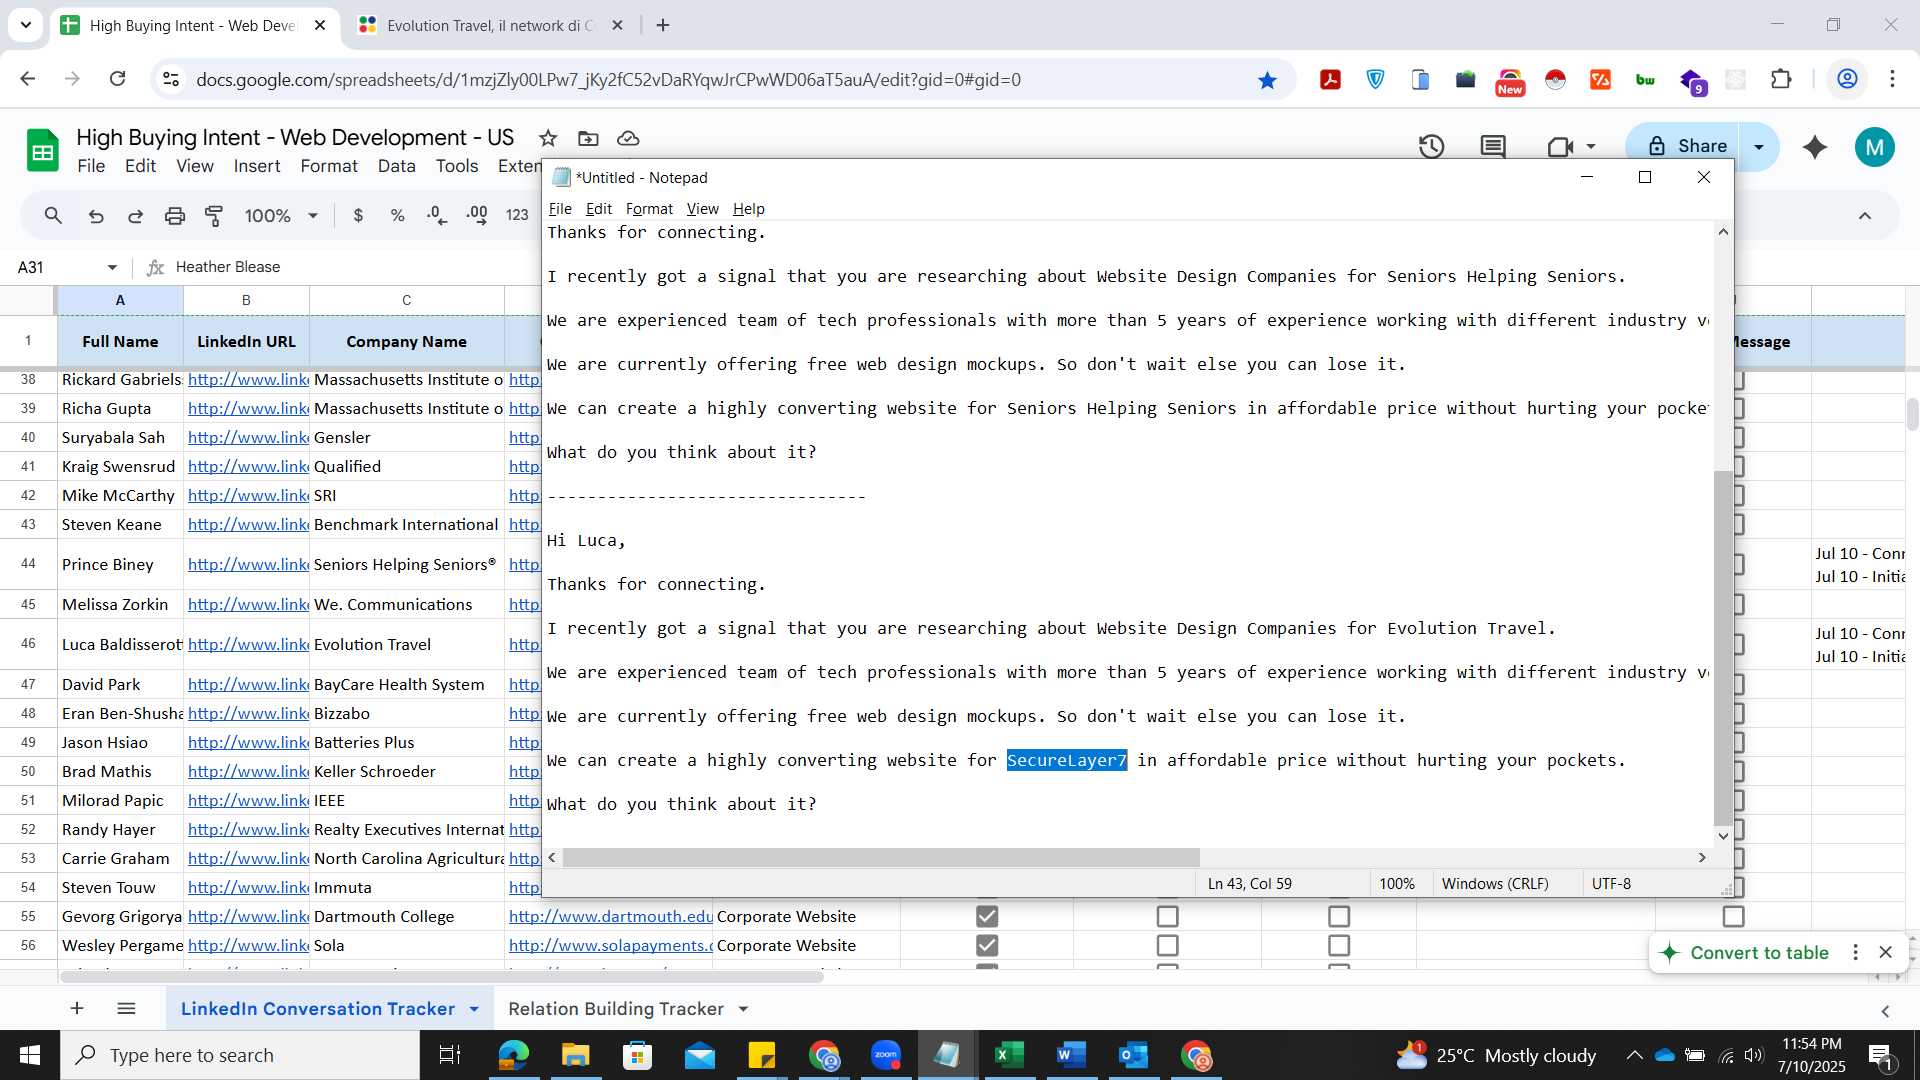The width and height of the screenshot is (1920, 1080).
Task: Apply percent format icon
Action: coord(397,215)
